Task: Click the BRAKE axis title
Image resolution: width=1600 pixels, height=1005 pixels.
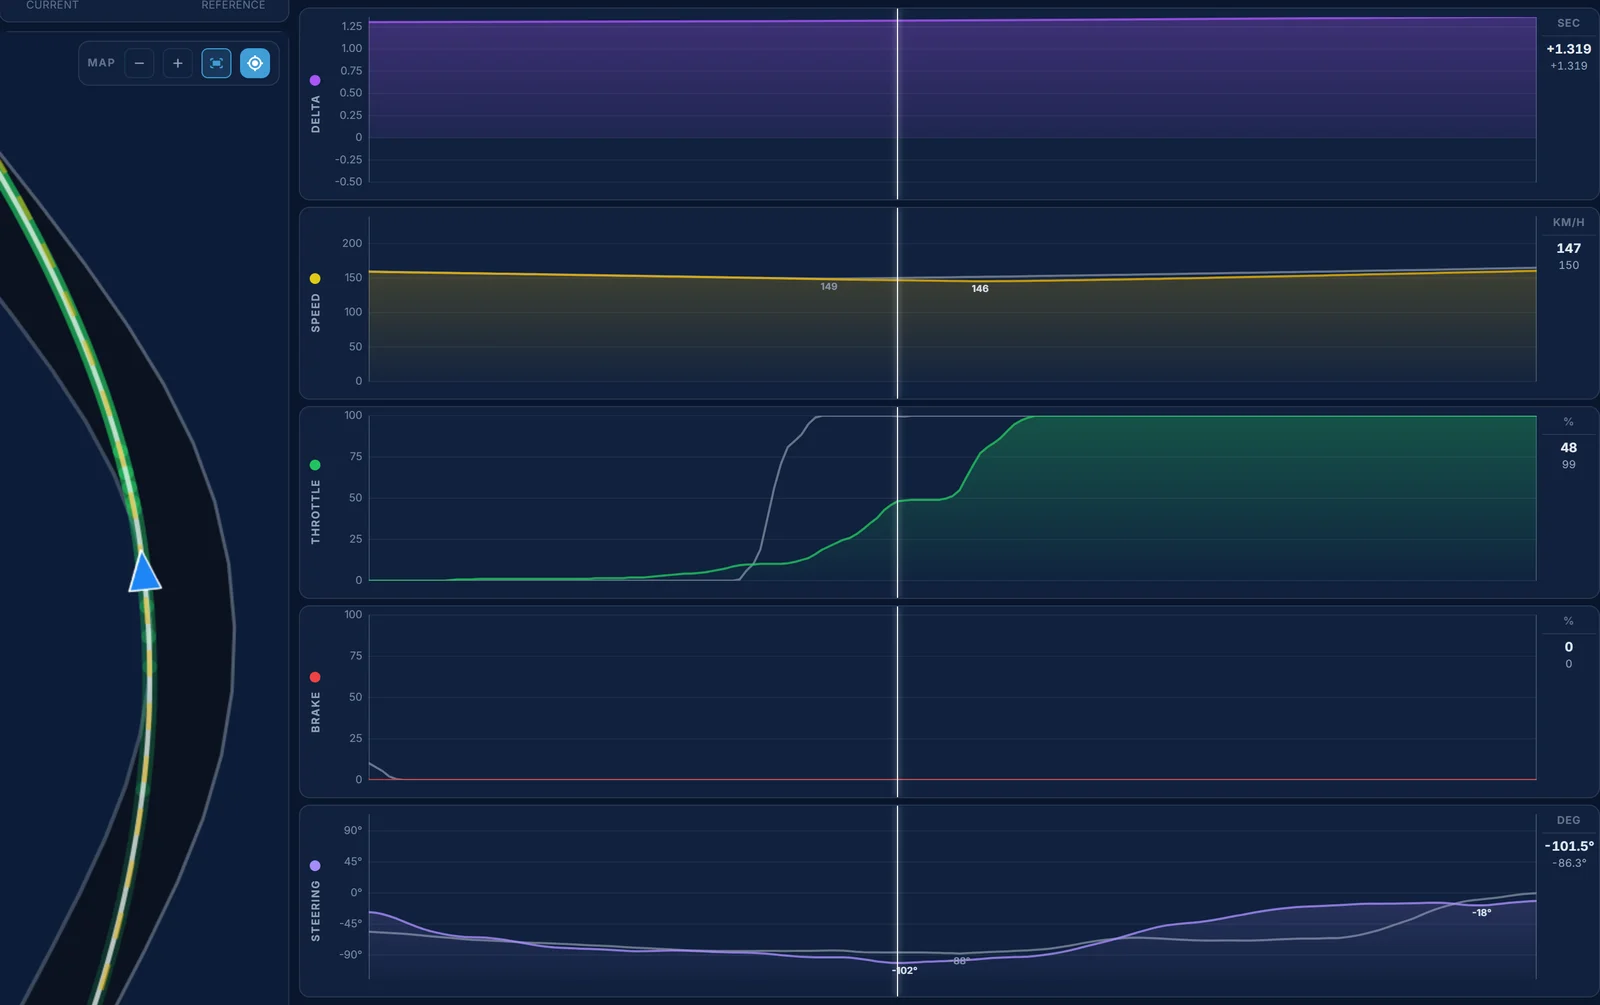Action: pyautogui.click(x=316, y=712)
